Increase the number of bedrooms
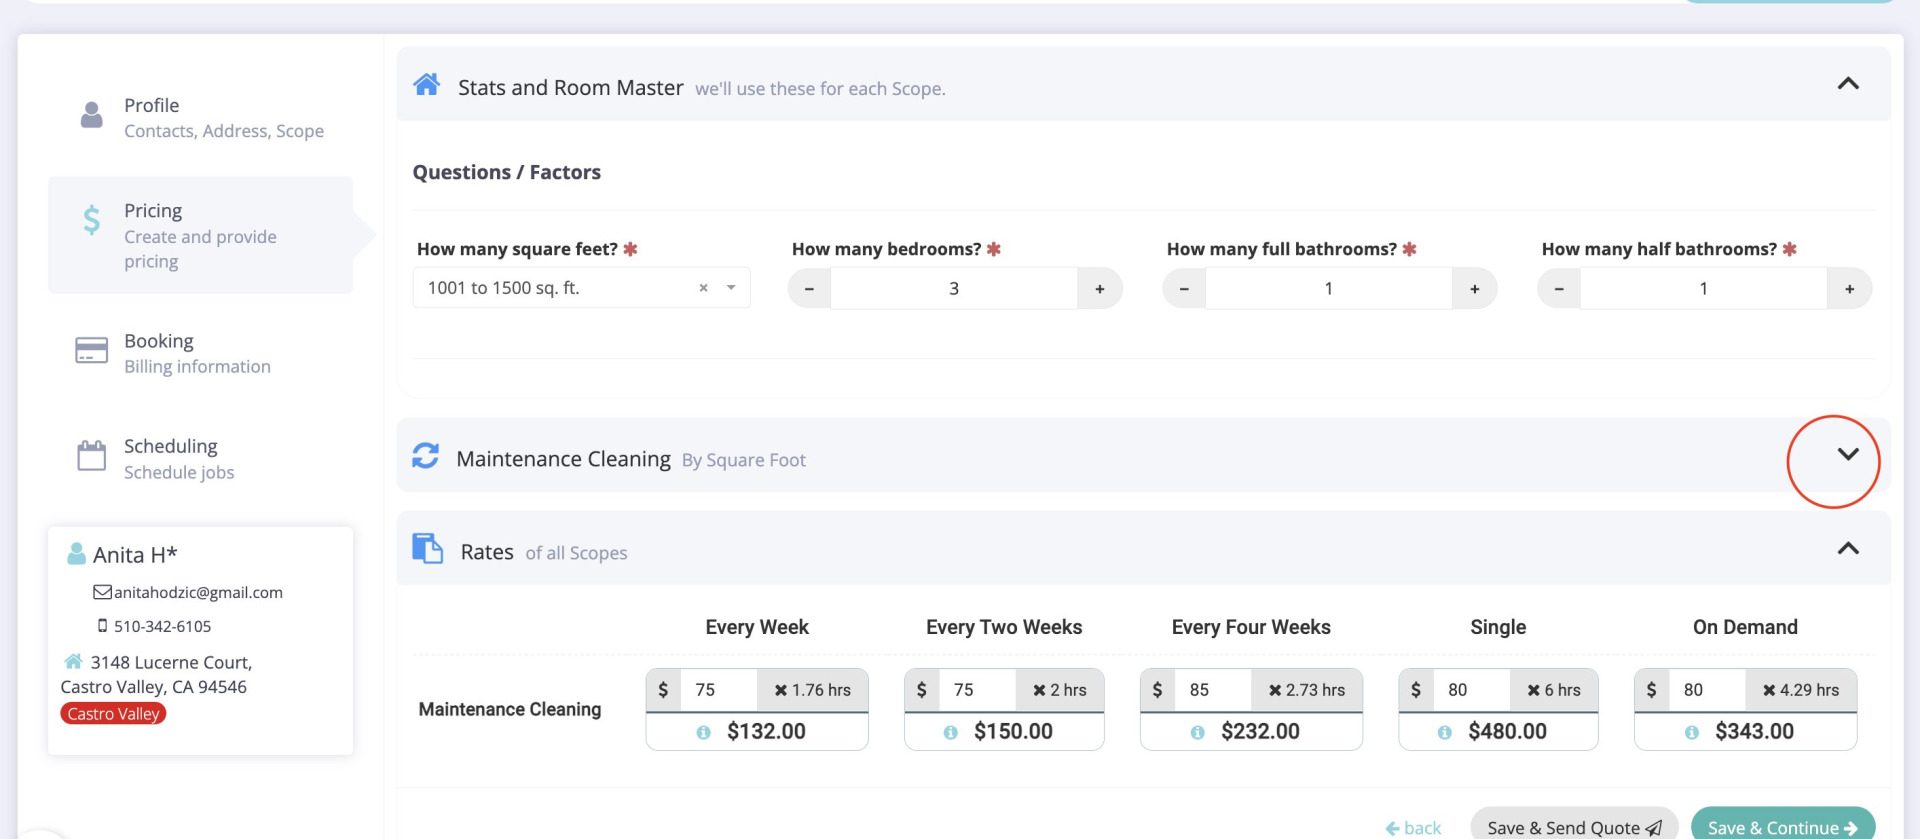Viewport: 1920px width, 839px height. 1099,289
